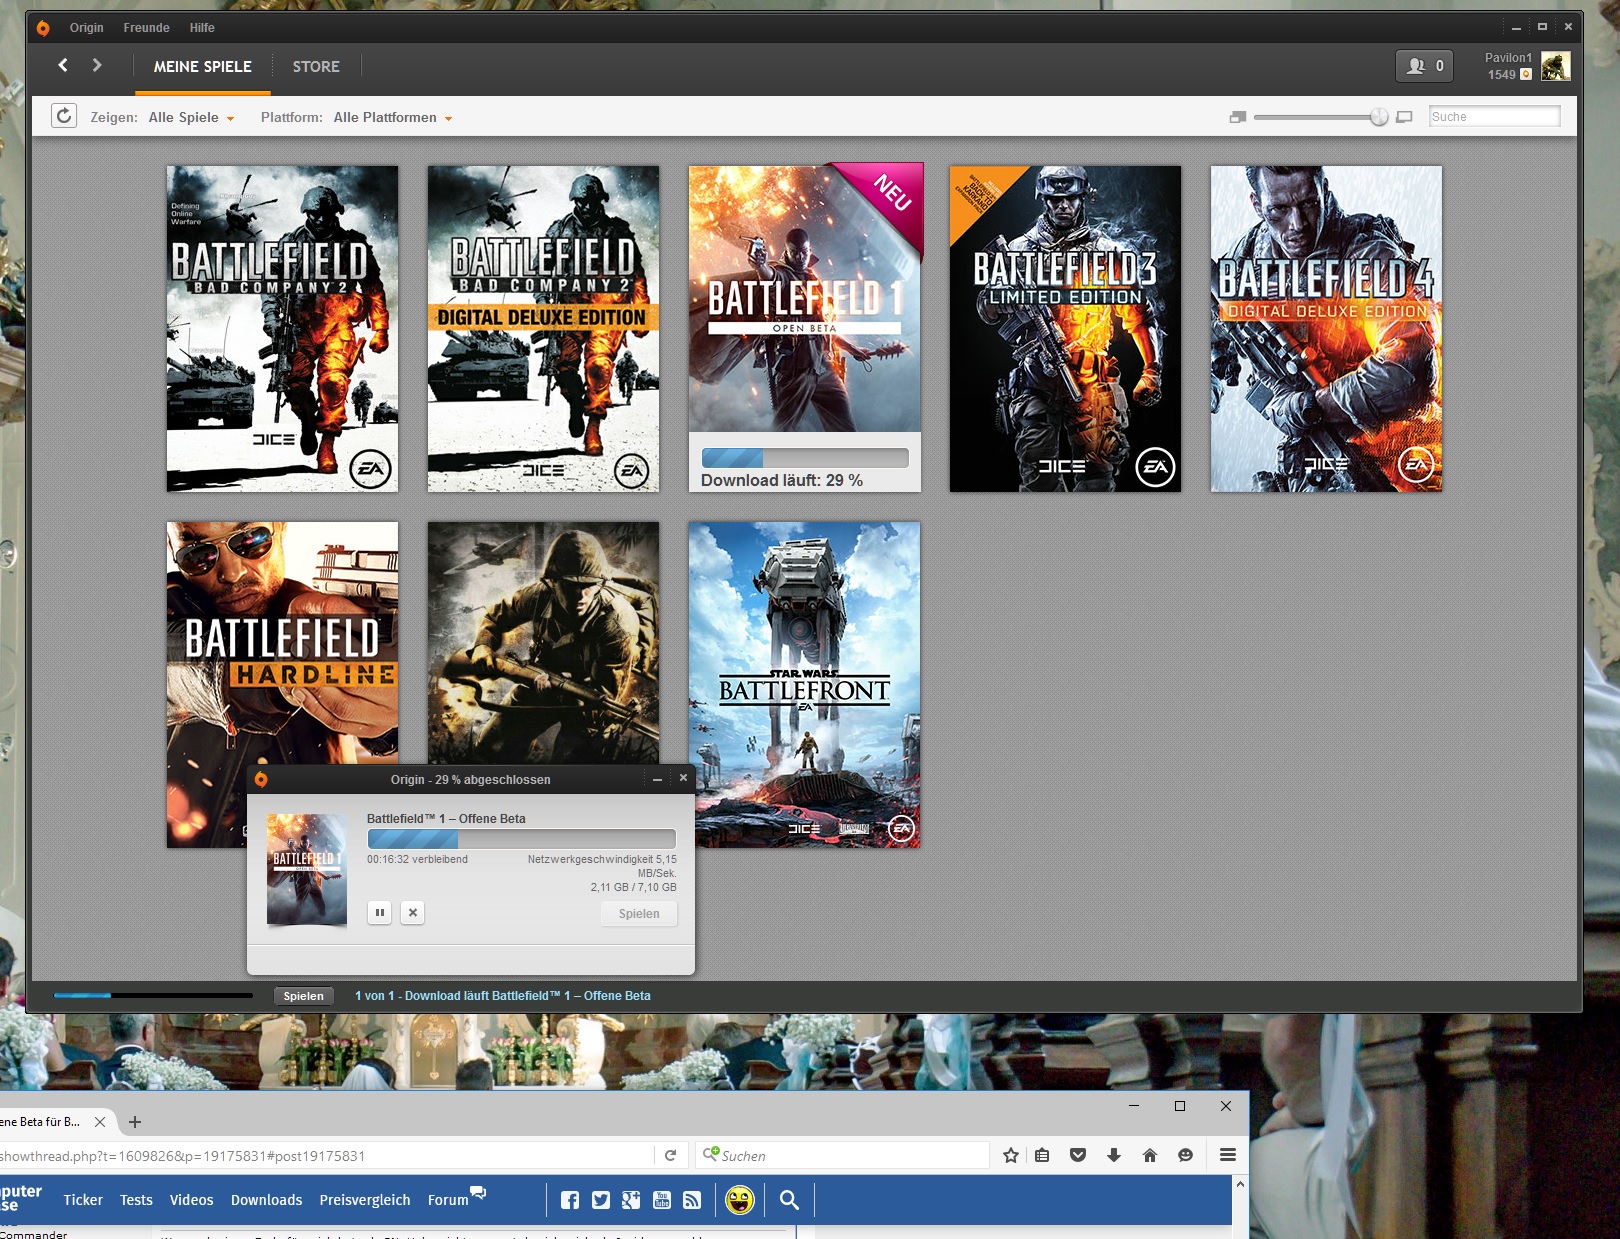Viewport: 1620px width, 1239px height.
Task: Select Battlefield 4 Digital Deluxe Edition tile
Action: click(x=1326, y=329)
